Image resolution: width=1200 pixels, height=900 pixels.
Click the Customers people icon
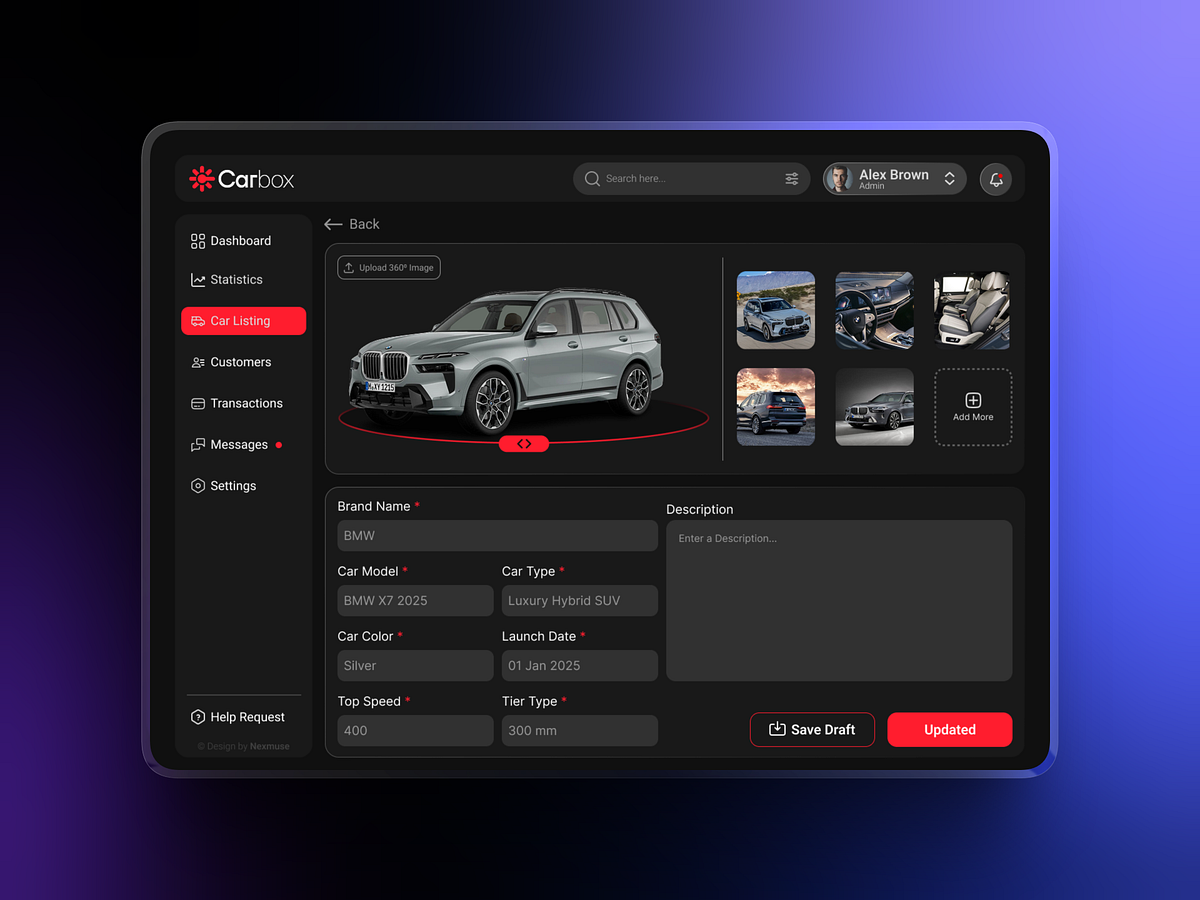point(198,362)
